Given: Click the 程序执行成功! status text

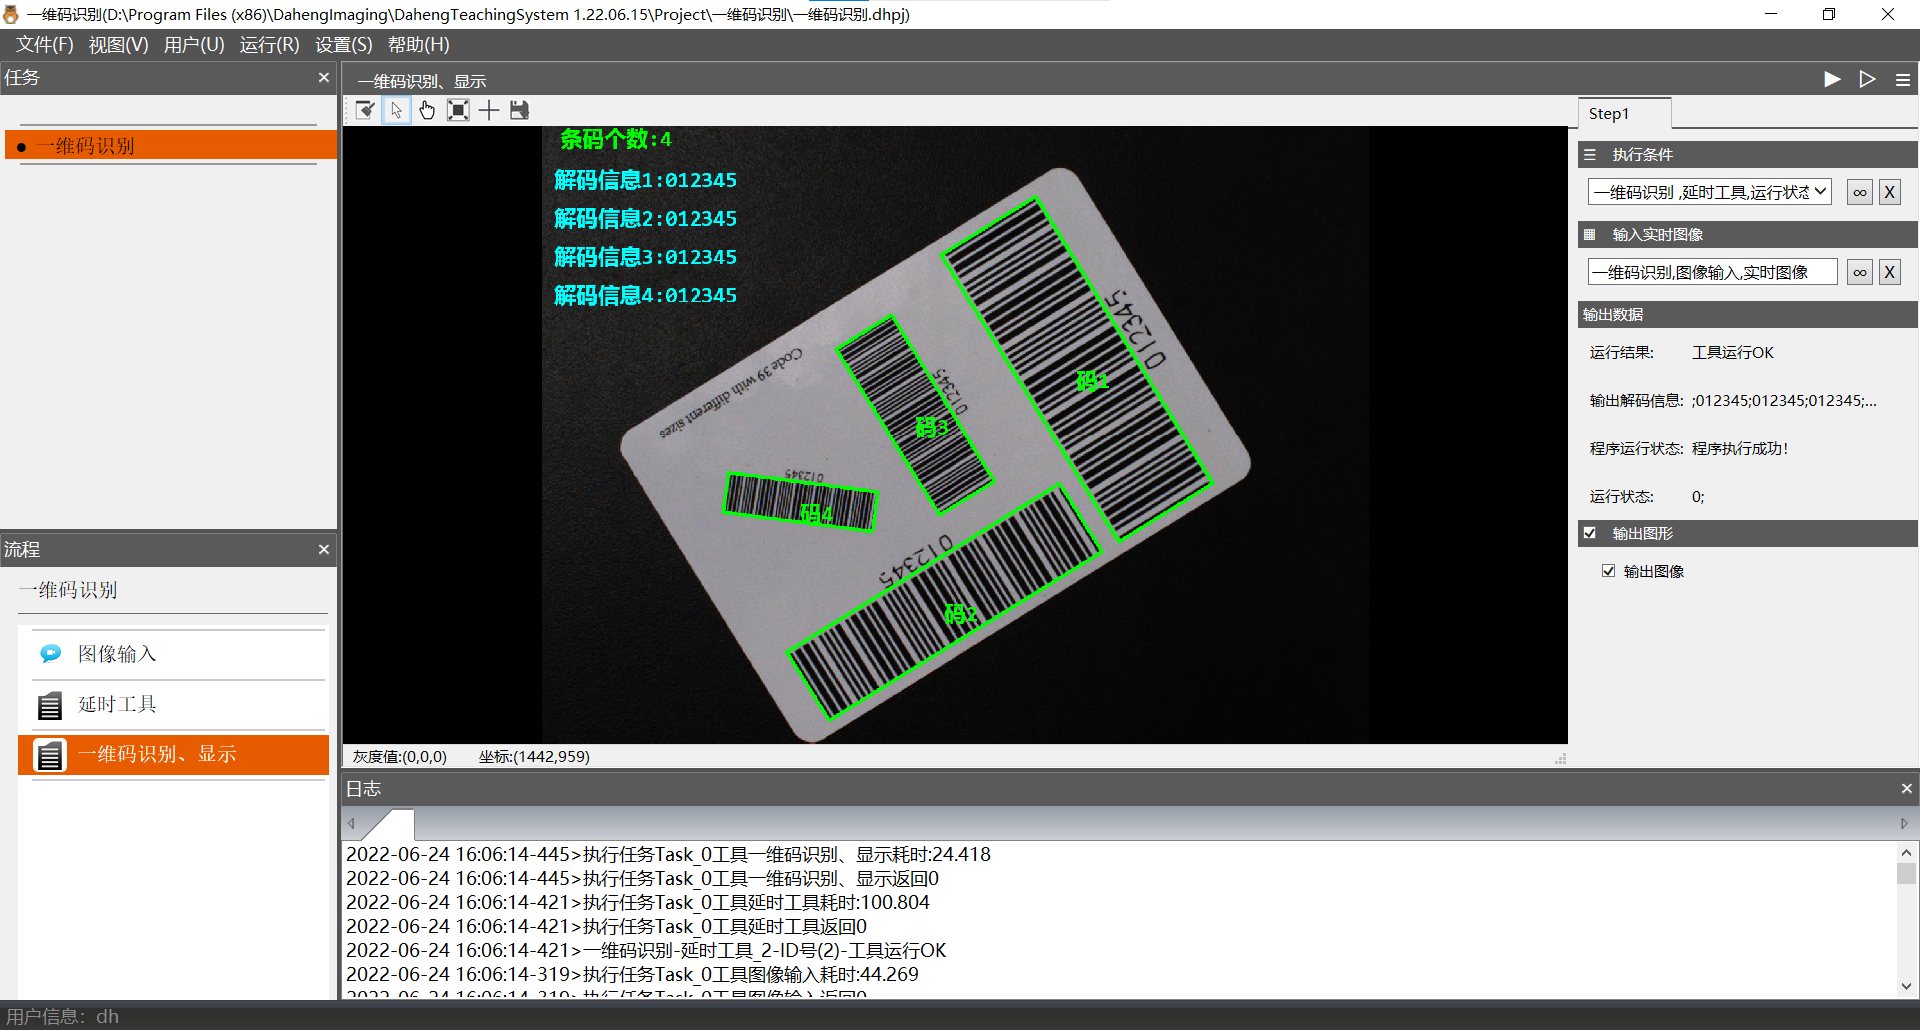Looking at the screenshot, I should (1740, 449).
